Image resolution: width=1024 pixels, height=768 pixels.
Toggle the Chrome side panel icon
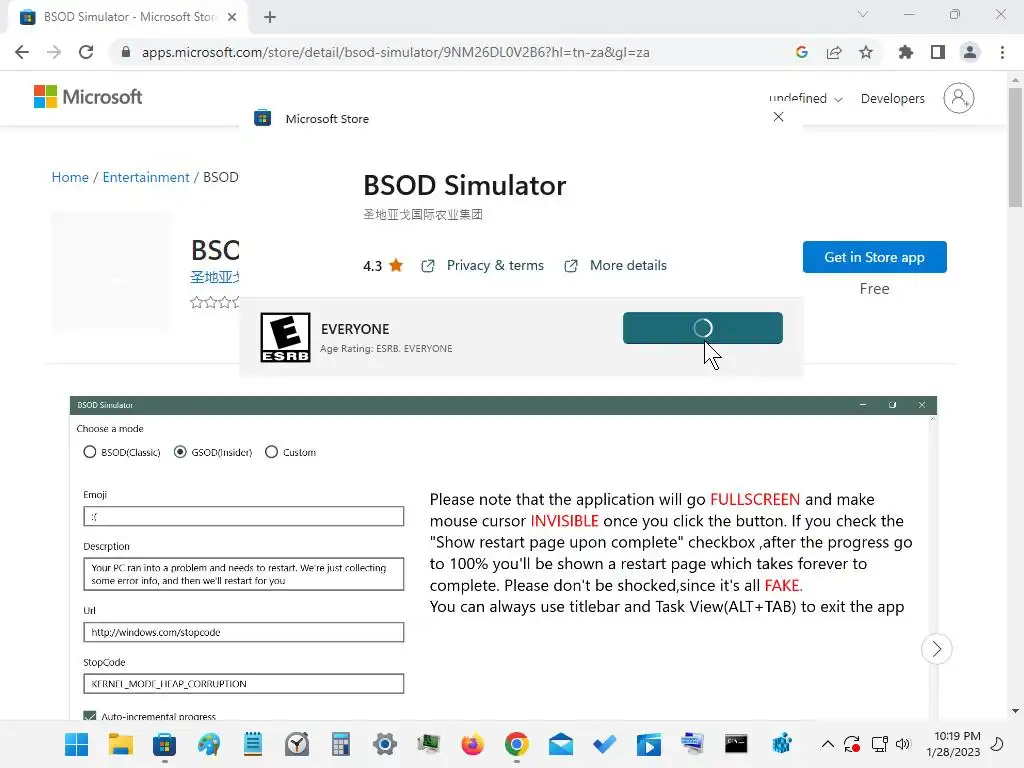[x=938, y=52]
